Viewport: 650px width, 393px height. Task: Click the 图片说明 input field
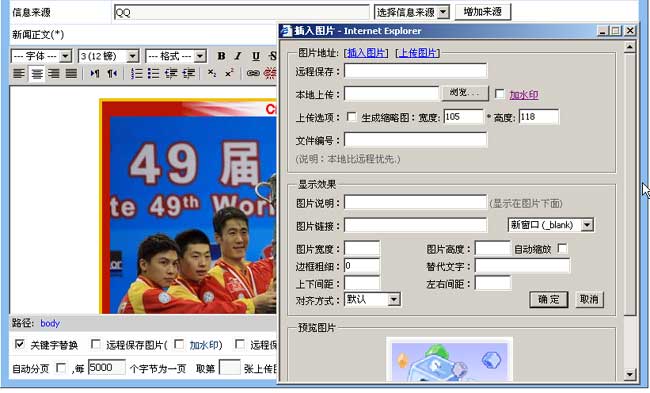click(x=415, y=203)
